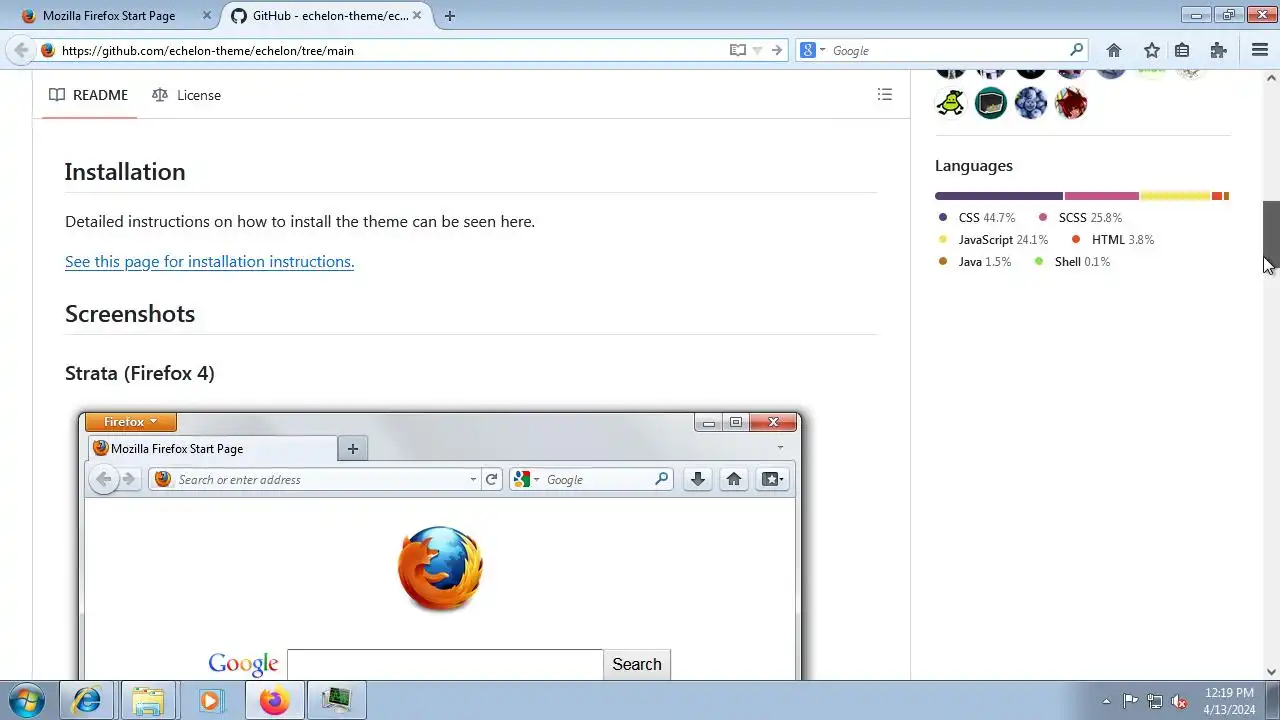Open 'See this page for installation instructions' link
1280x720 pixels.
209,261
